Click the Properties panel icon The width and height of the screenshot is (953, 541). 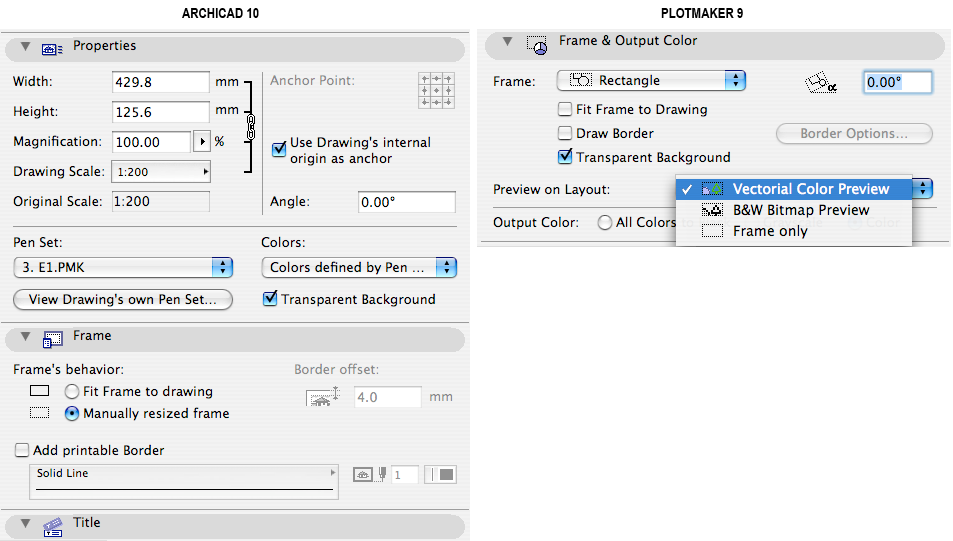(53, 48)
